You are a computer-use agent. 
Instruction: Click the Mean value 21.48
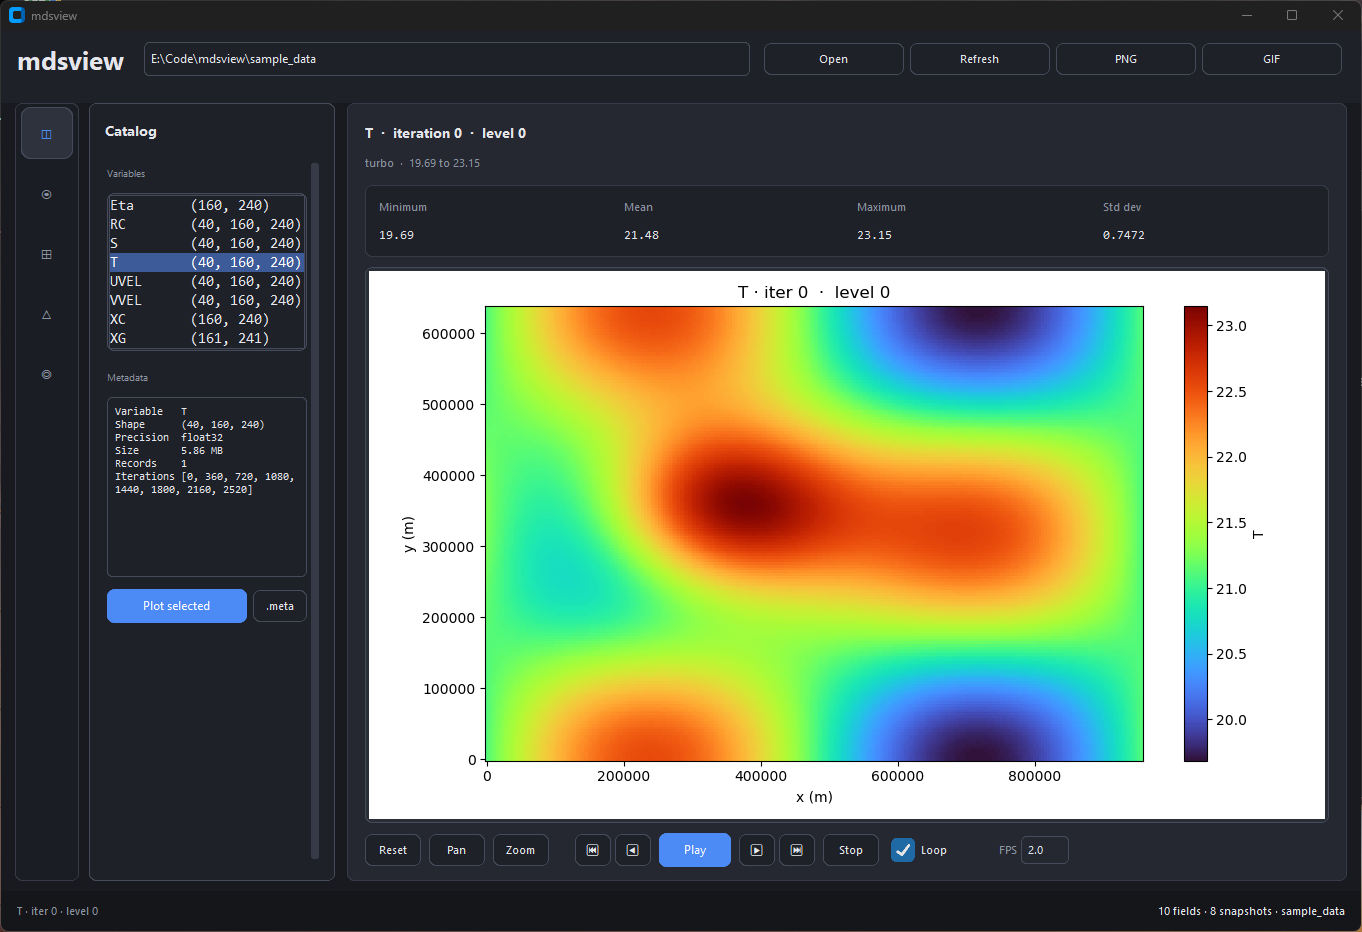click(x=641, y=235)
